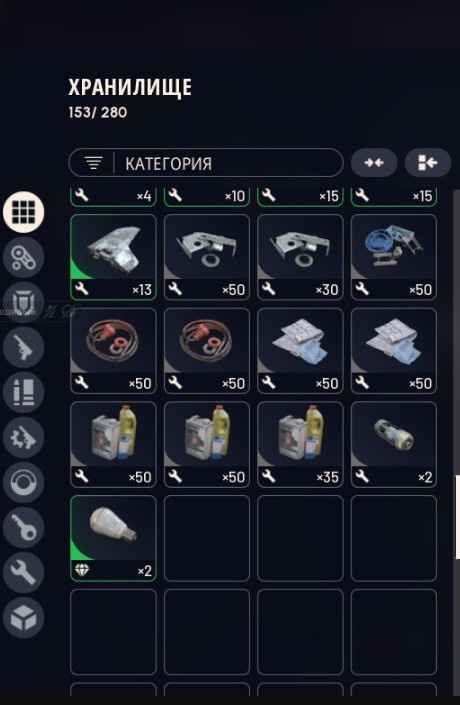Screen dimensions: 460x705
Task: Open the chain links sidebar category
Action: (x=23, y=257)
